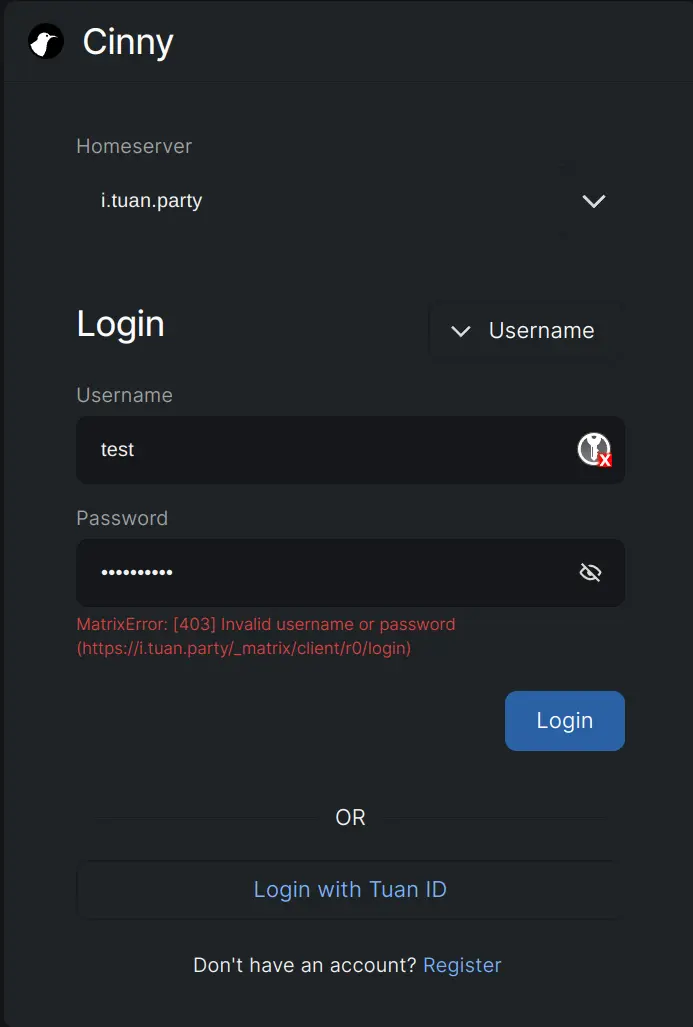The image size is (693, 1027).
Task: Expand the Homeserver list chevron
Action: (593, 201)
